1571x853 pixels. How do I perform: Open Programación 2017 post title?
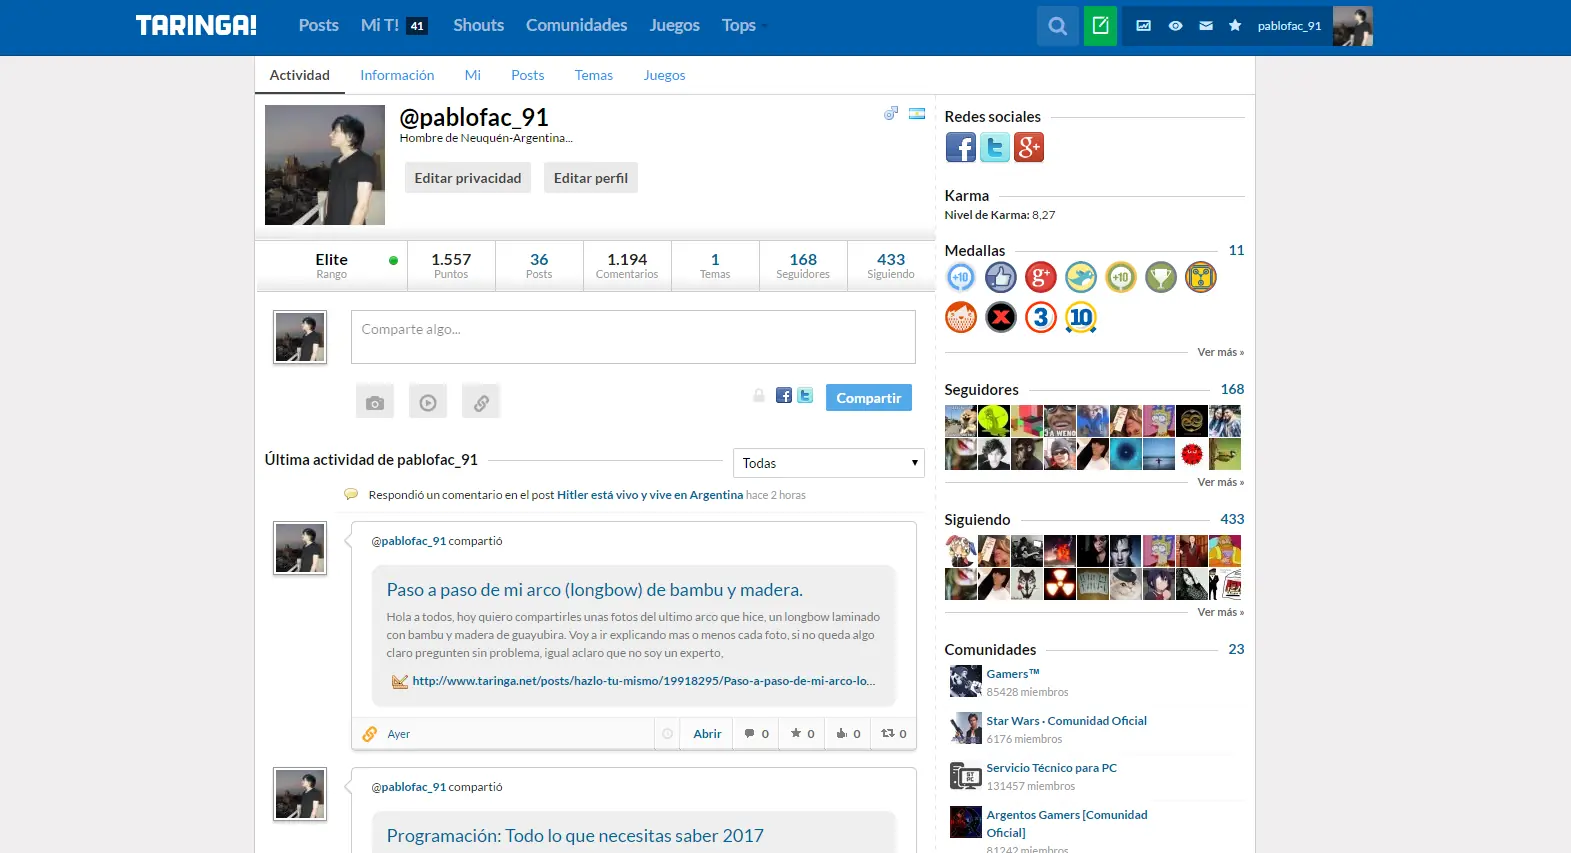575,836
